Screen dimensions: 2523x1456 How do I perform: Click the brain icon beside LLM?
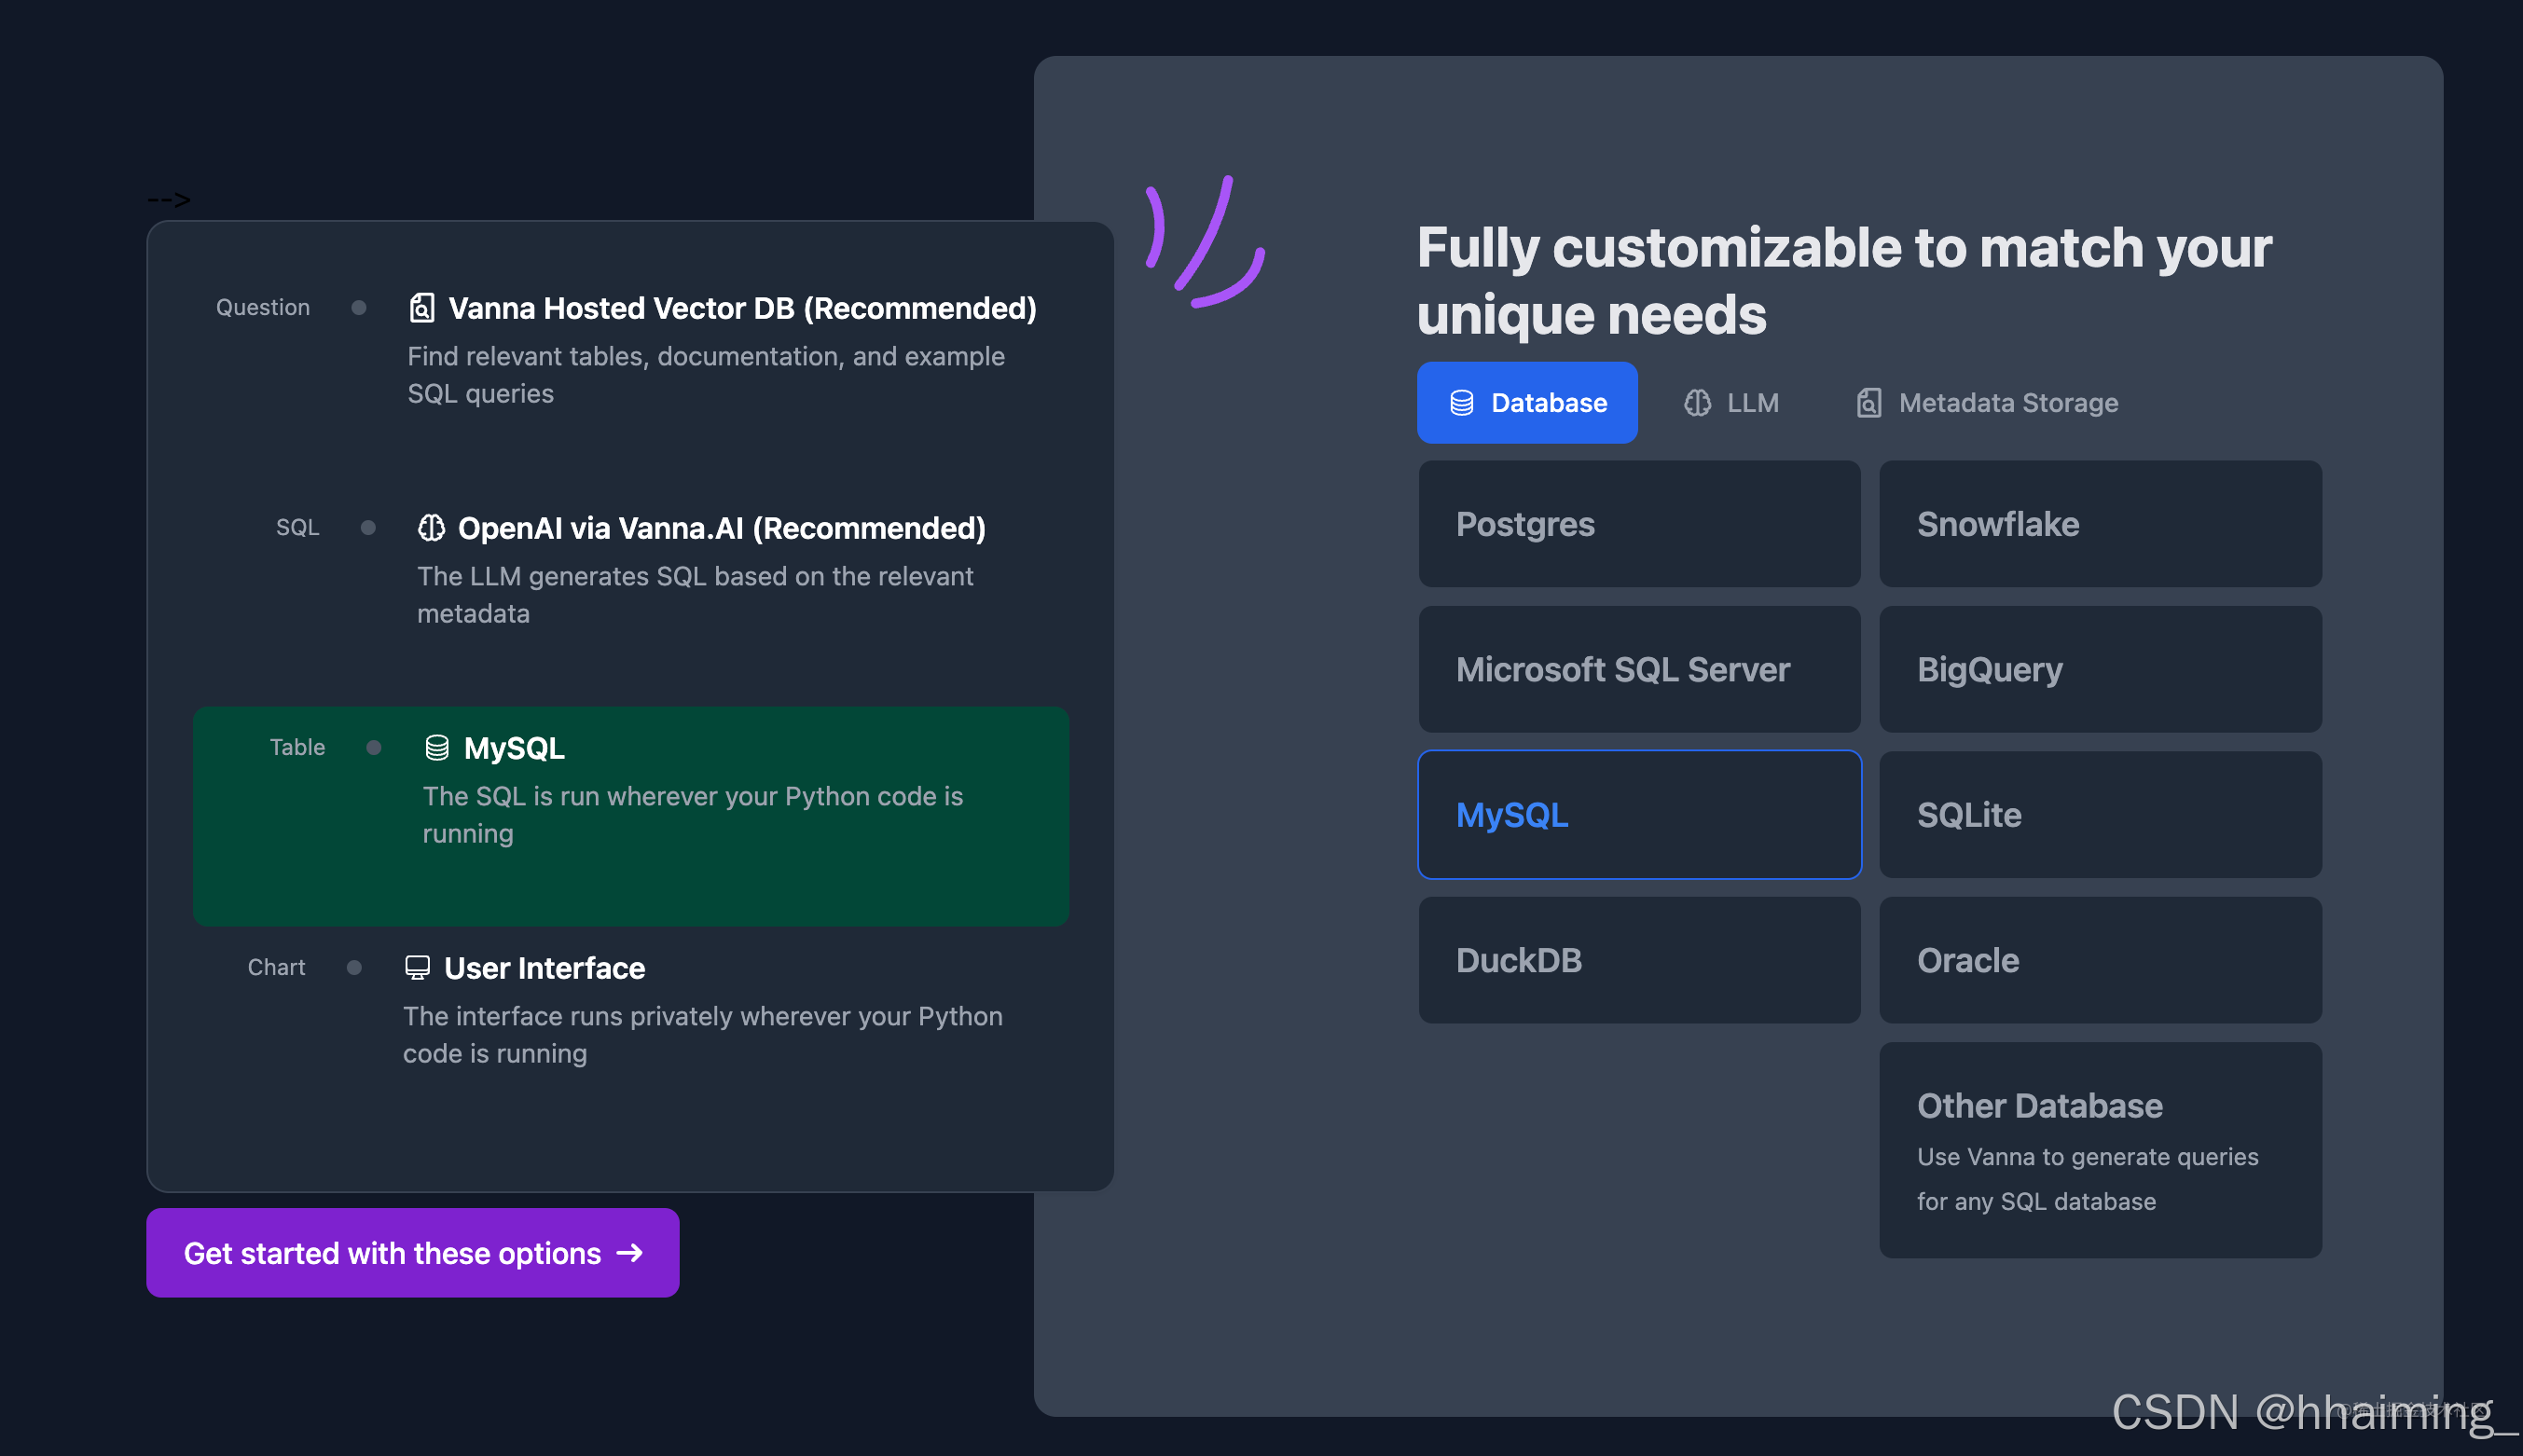click(x=1697, y=403)
